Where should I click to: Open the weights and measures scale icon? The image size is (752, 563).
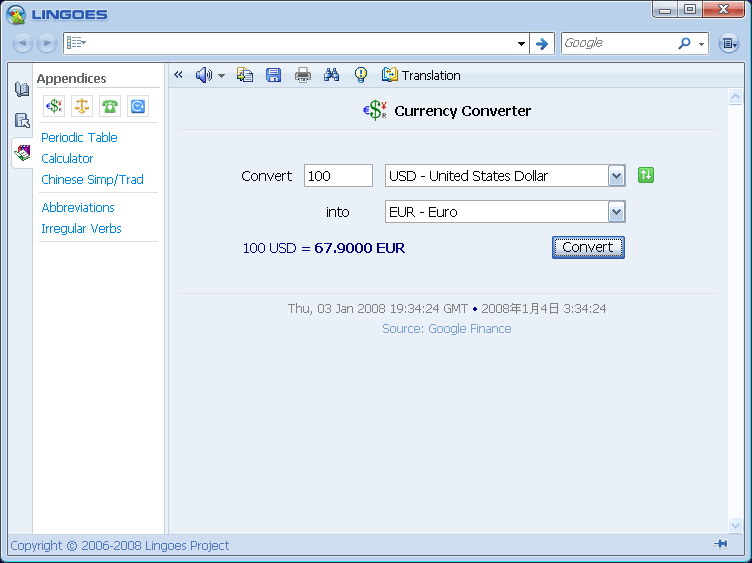click(82, 106)
